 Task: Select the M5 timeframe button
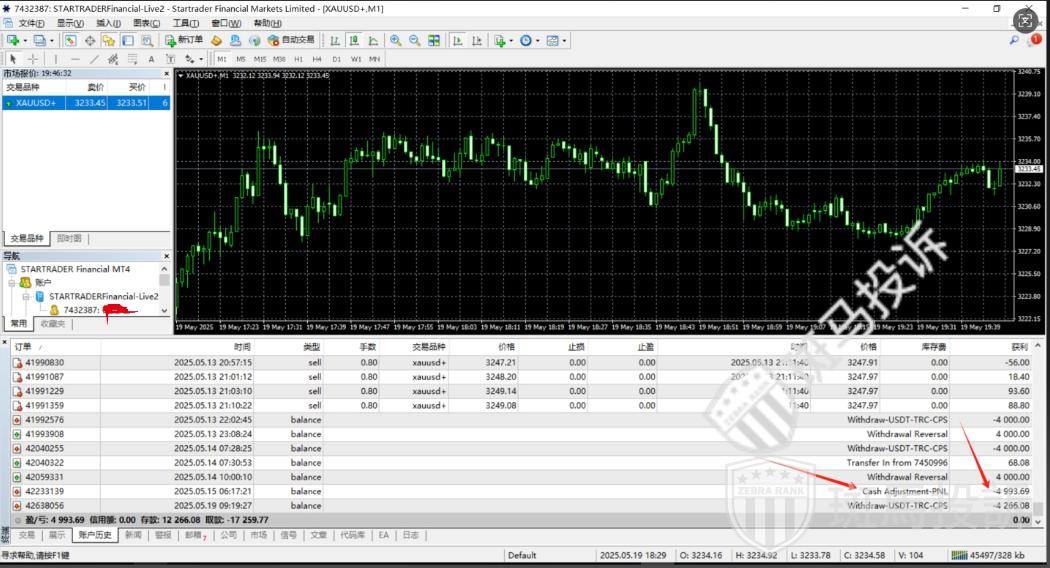[241, 59]
